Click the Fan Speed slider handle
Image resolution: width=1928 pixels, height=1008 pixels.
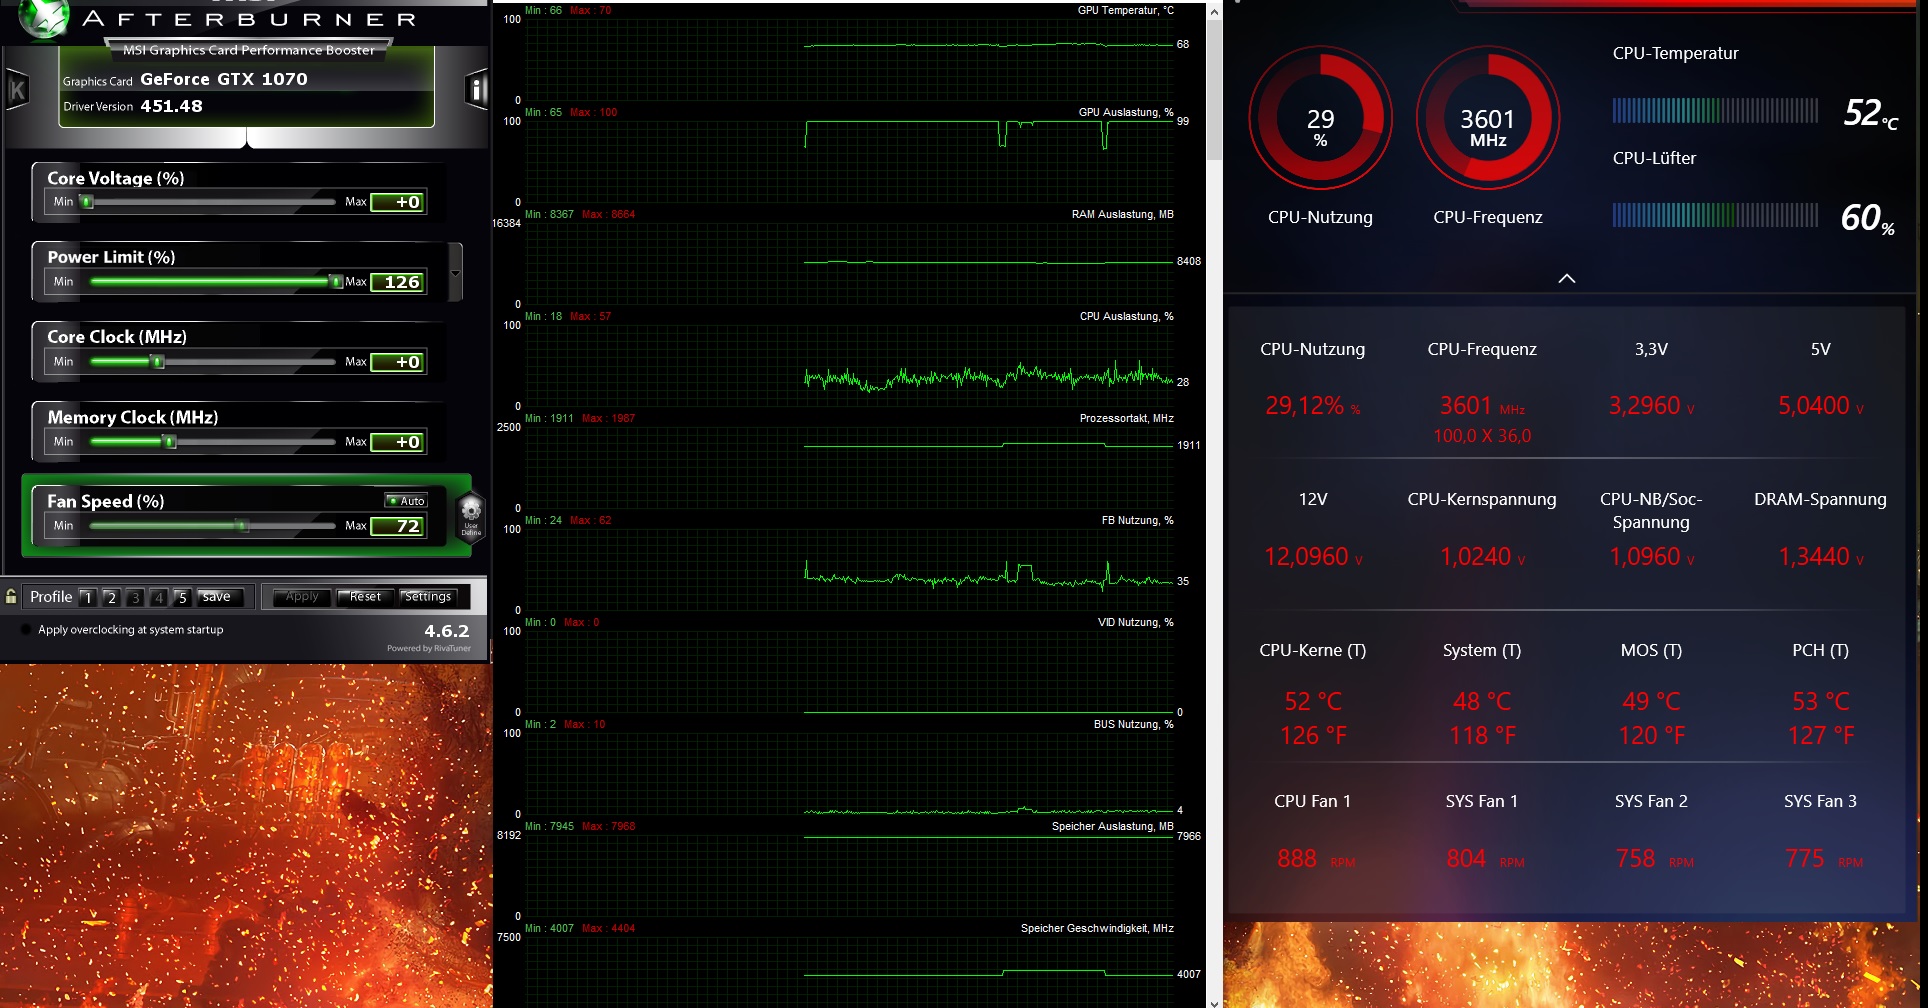pos(241,525)
